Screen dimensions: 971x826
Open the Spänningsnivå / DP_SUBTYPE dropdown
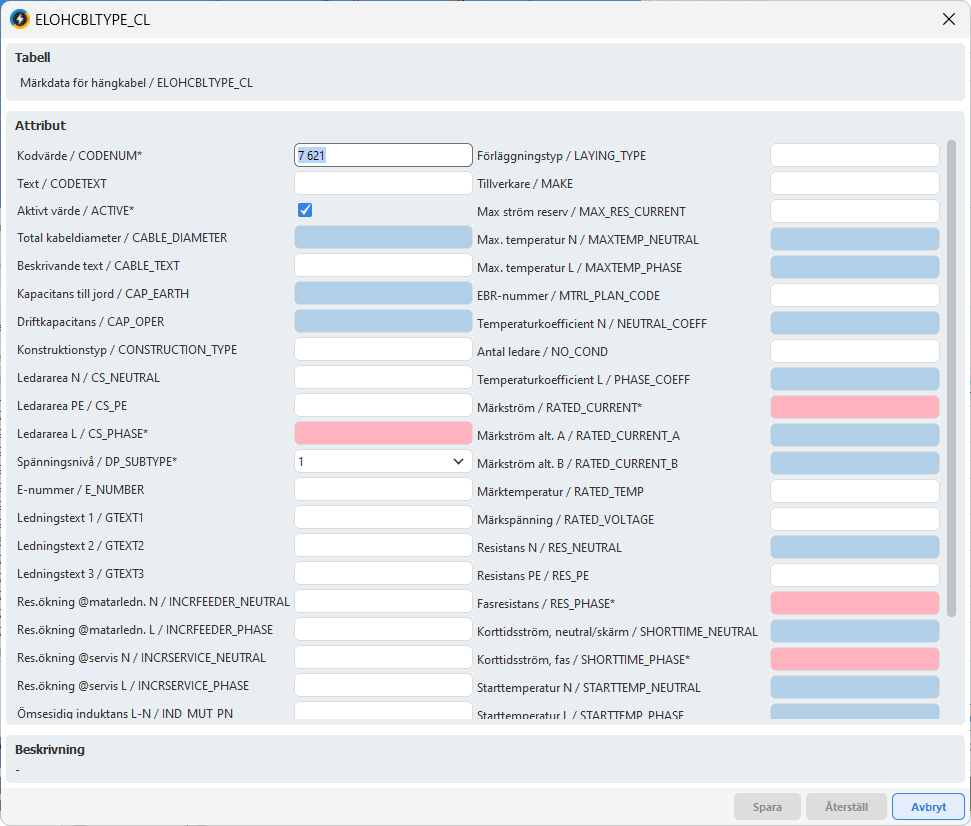coord(383,462)
